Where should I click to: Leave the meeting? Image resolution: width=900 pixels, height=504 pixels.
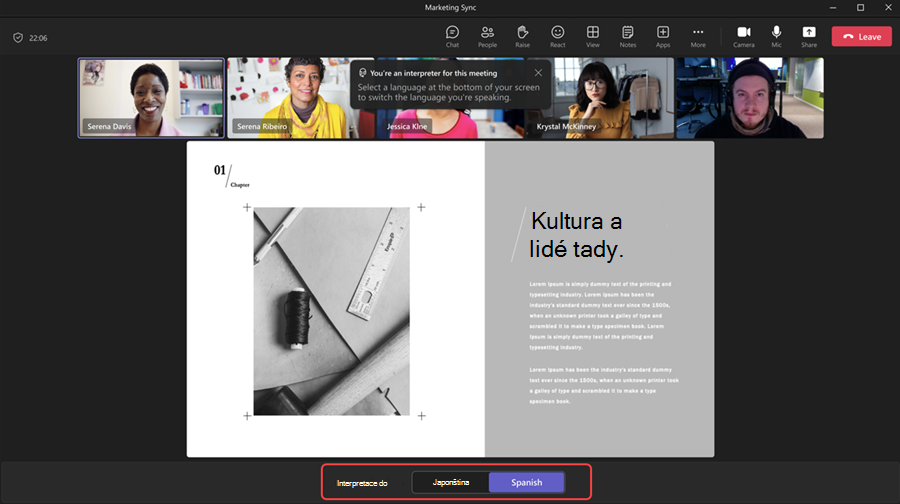tap(862, 37)
